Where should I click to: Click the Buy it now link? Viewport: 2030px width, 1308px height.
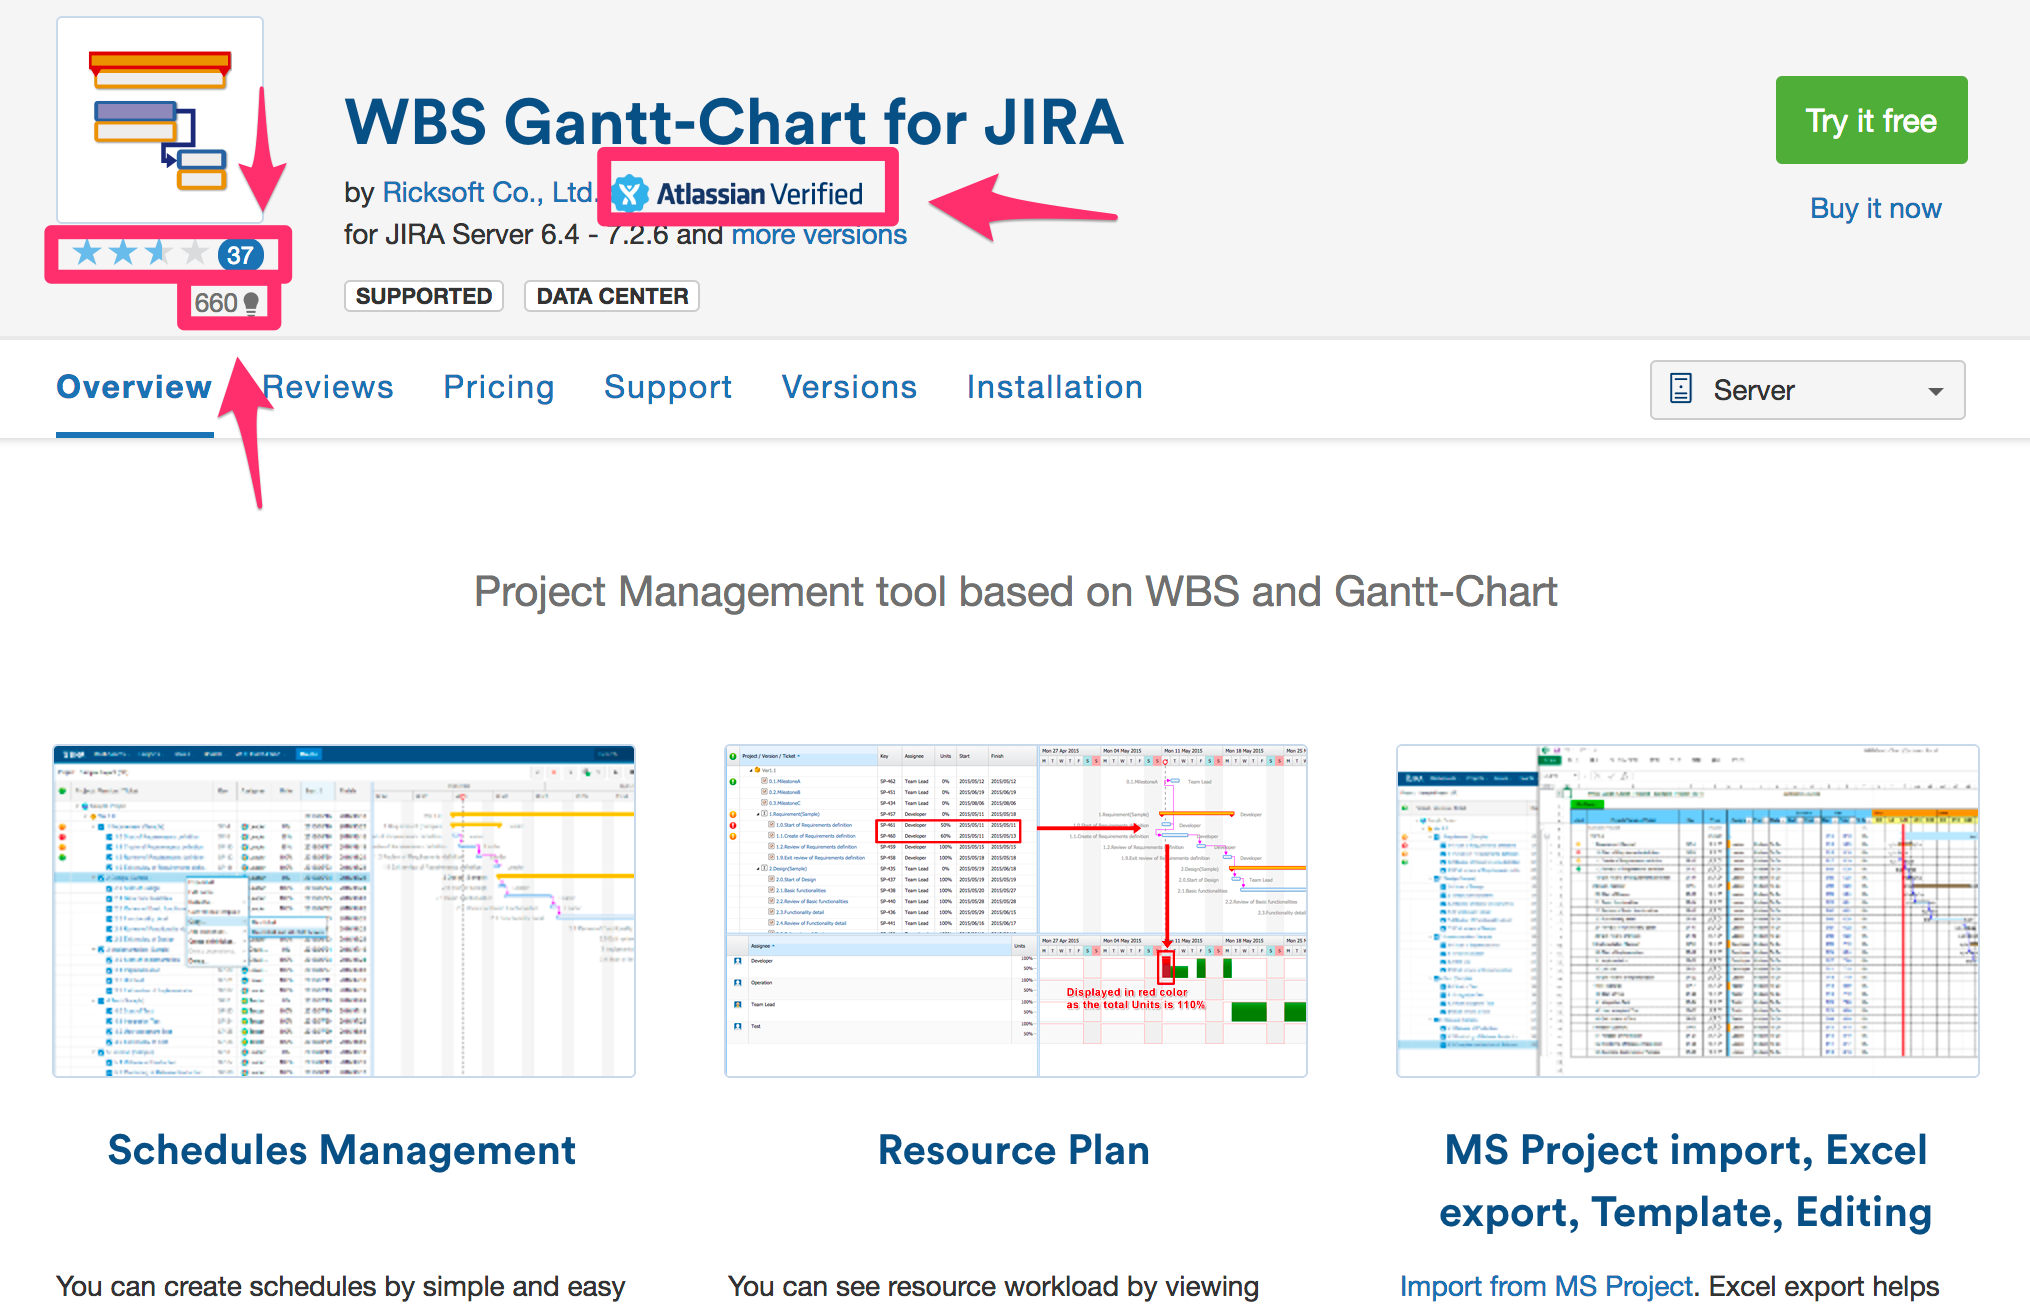[x=1875, y=208]
